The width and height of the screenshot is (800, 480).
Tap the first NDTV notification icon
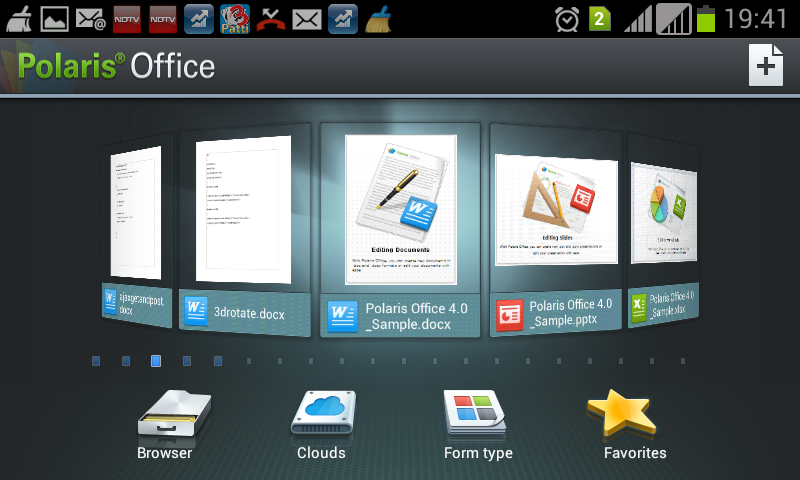(127, 19)
